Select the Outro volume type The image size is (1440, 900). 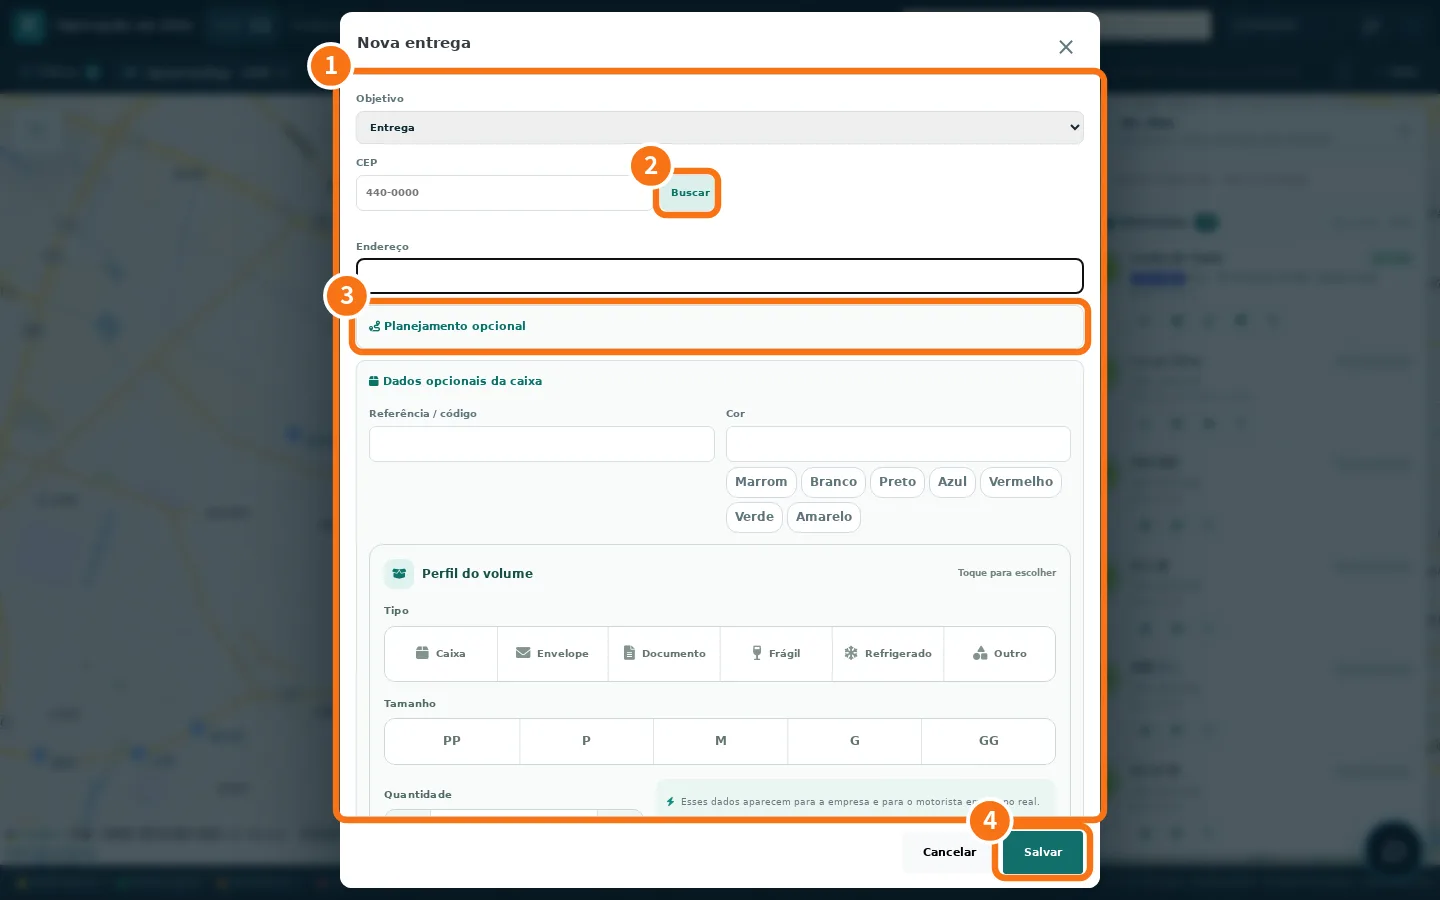pos(1000,654)
